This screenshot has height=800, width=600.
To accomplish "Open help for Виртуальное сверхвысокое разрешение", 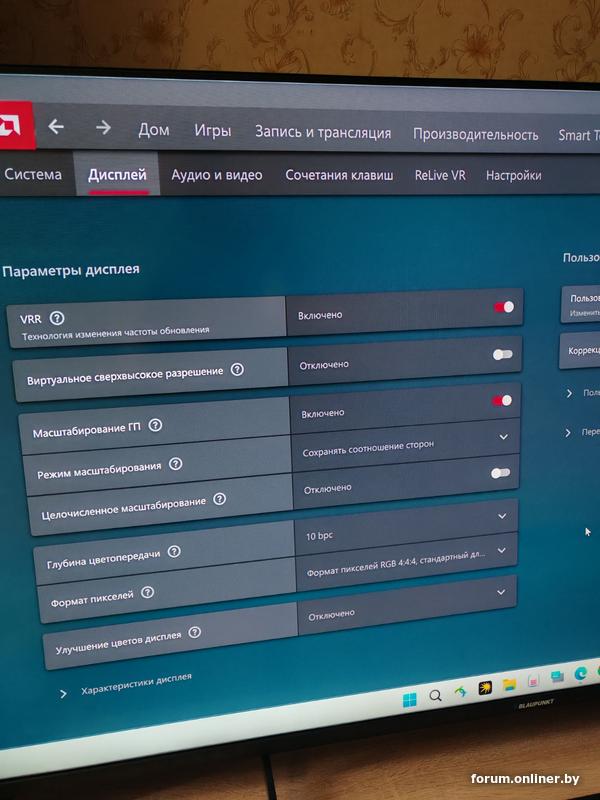I will click(237, 369).
